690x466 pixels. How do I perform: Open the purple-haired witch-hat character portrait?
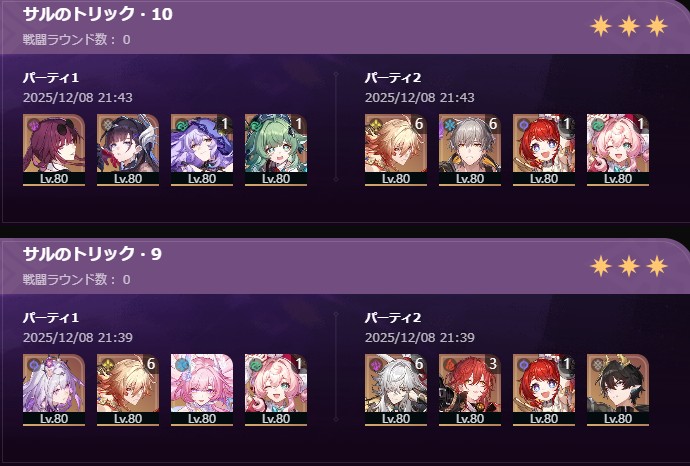click(x=202, y=150)
